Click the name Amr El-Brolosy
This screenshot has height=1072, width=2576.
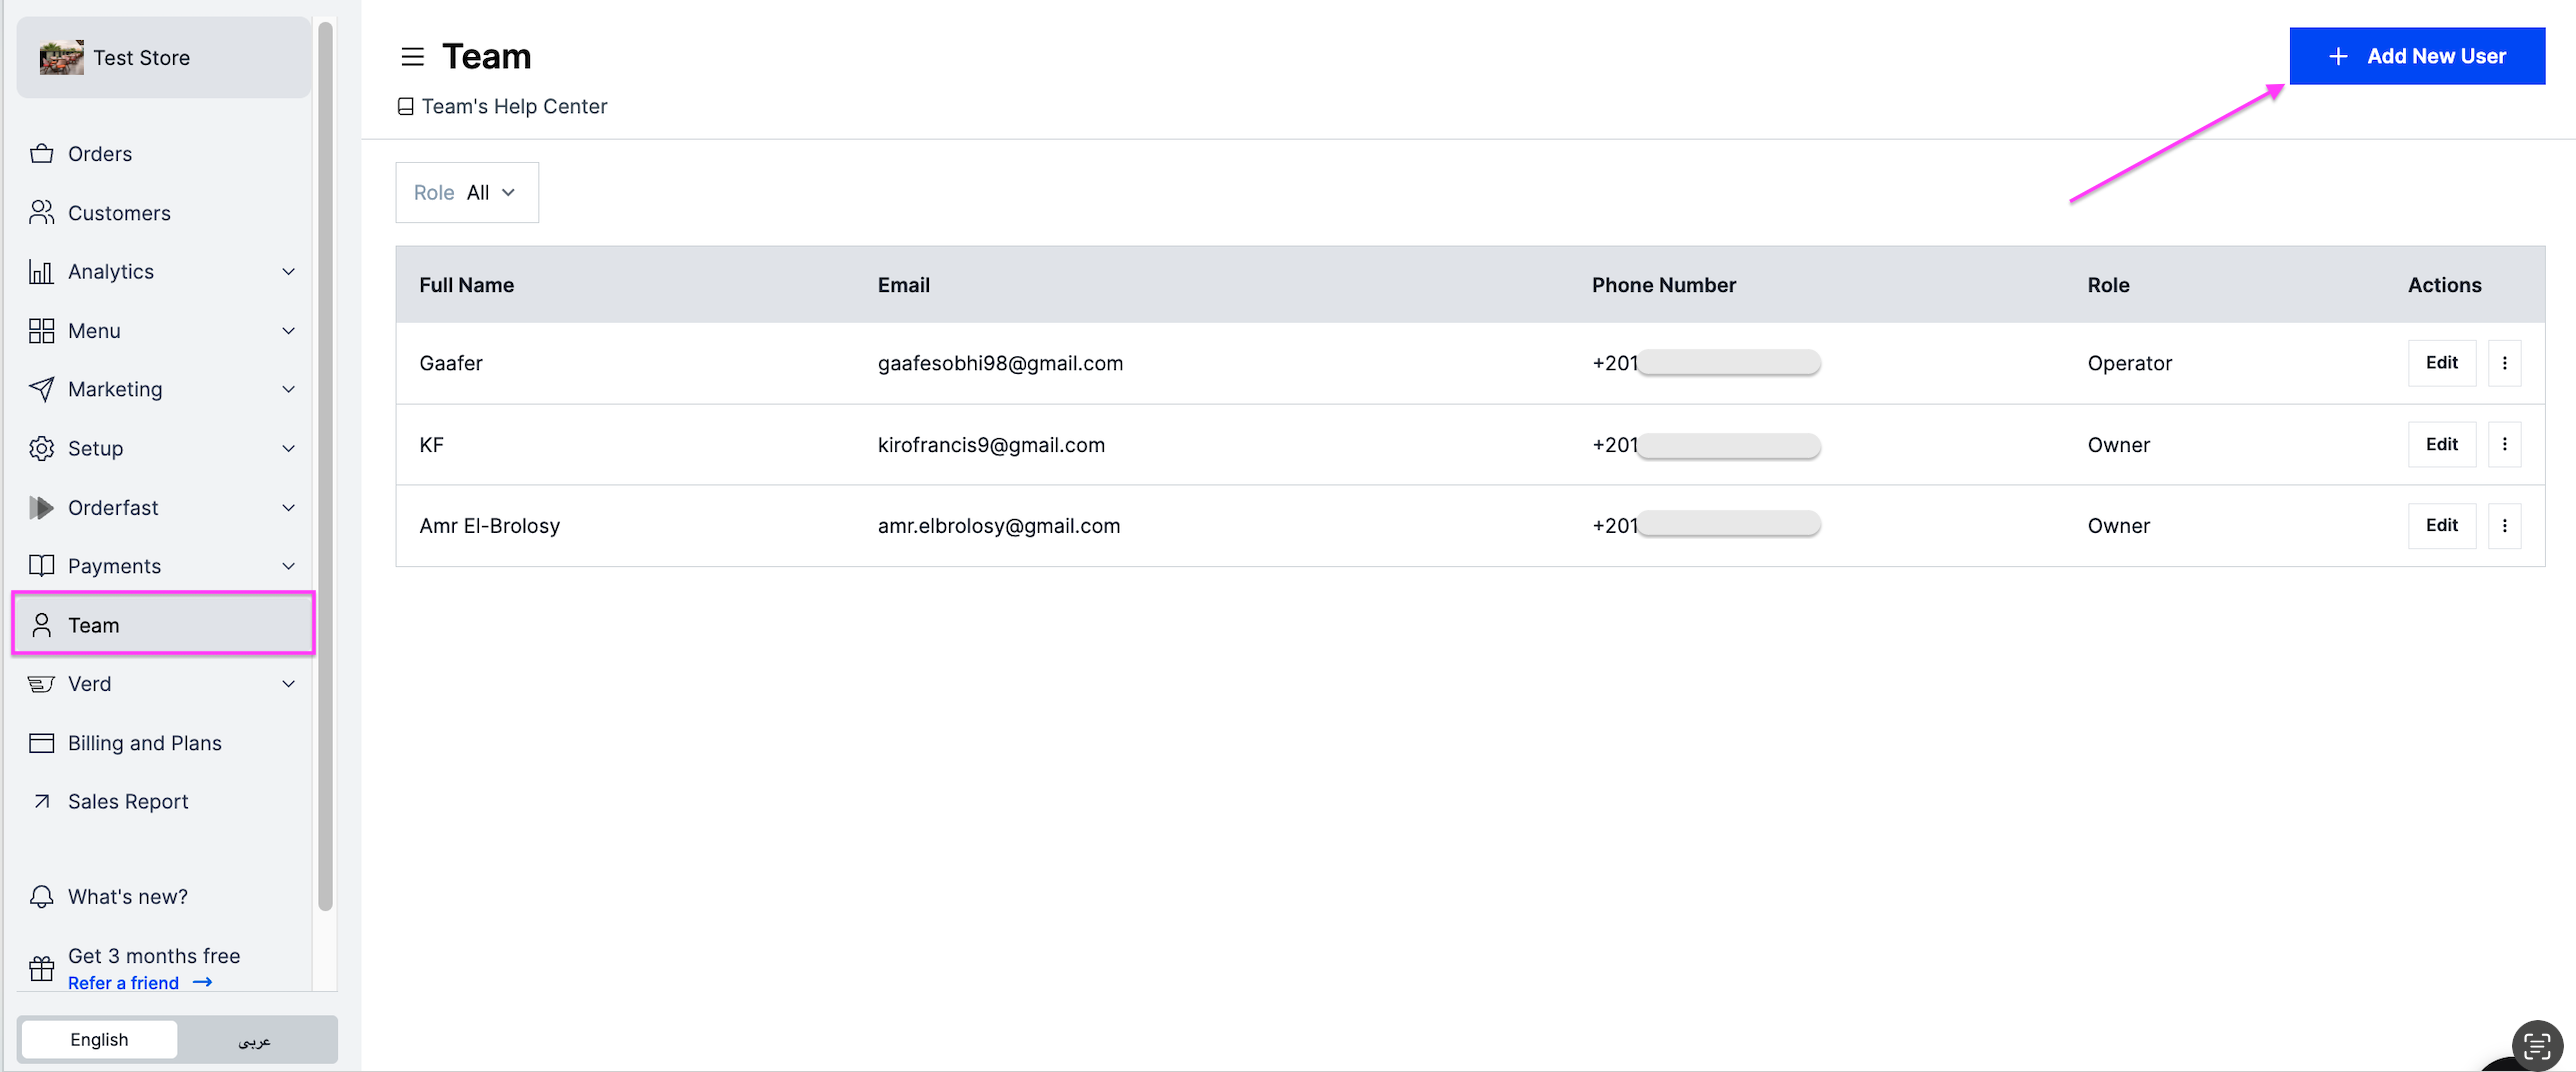click(489, 526)
